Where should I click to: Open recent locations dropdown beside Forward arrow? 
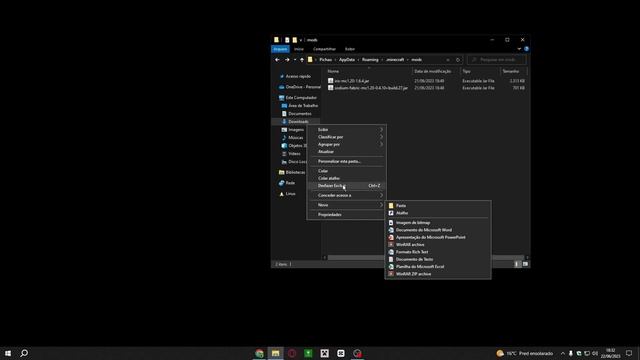295,60
